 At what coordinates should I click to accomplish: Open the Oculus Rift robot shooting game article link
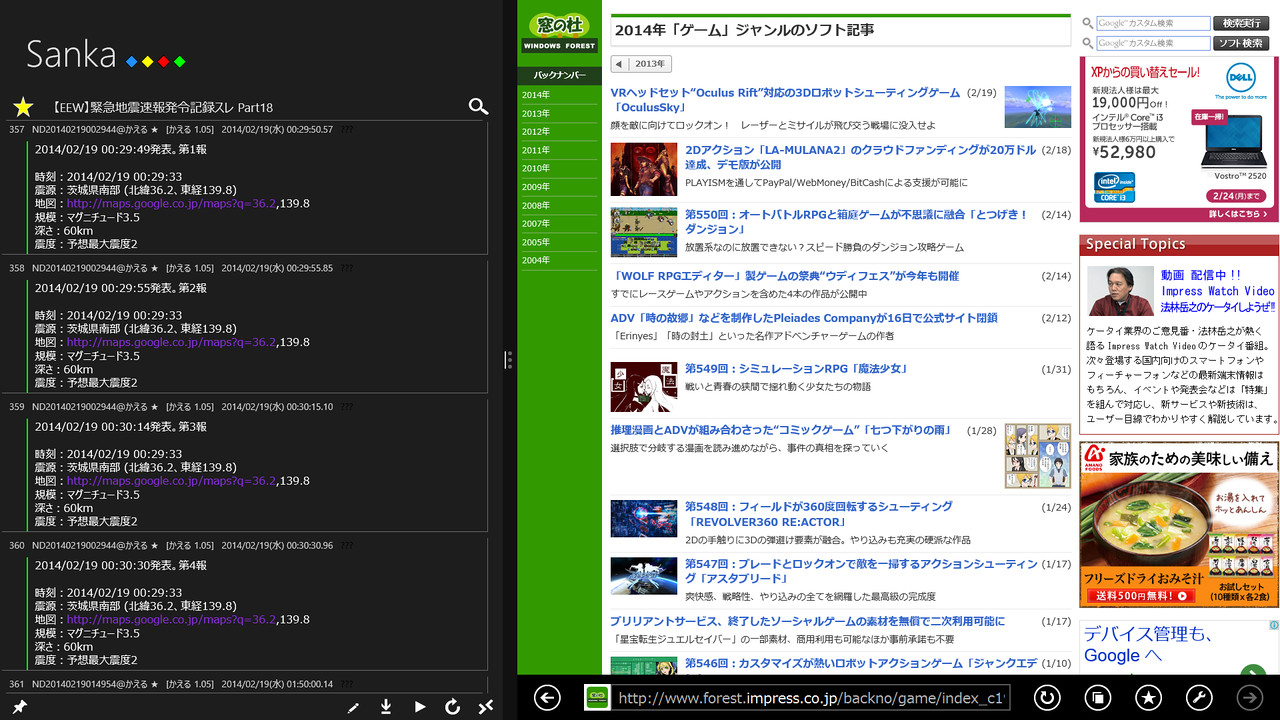pyautogui.click(x=785, y=100)
